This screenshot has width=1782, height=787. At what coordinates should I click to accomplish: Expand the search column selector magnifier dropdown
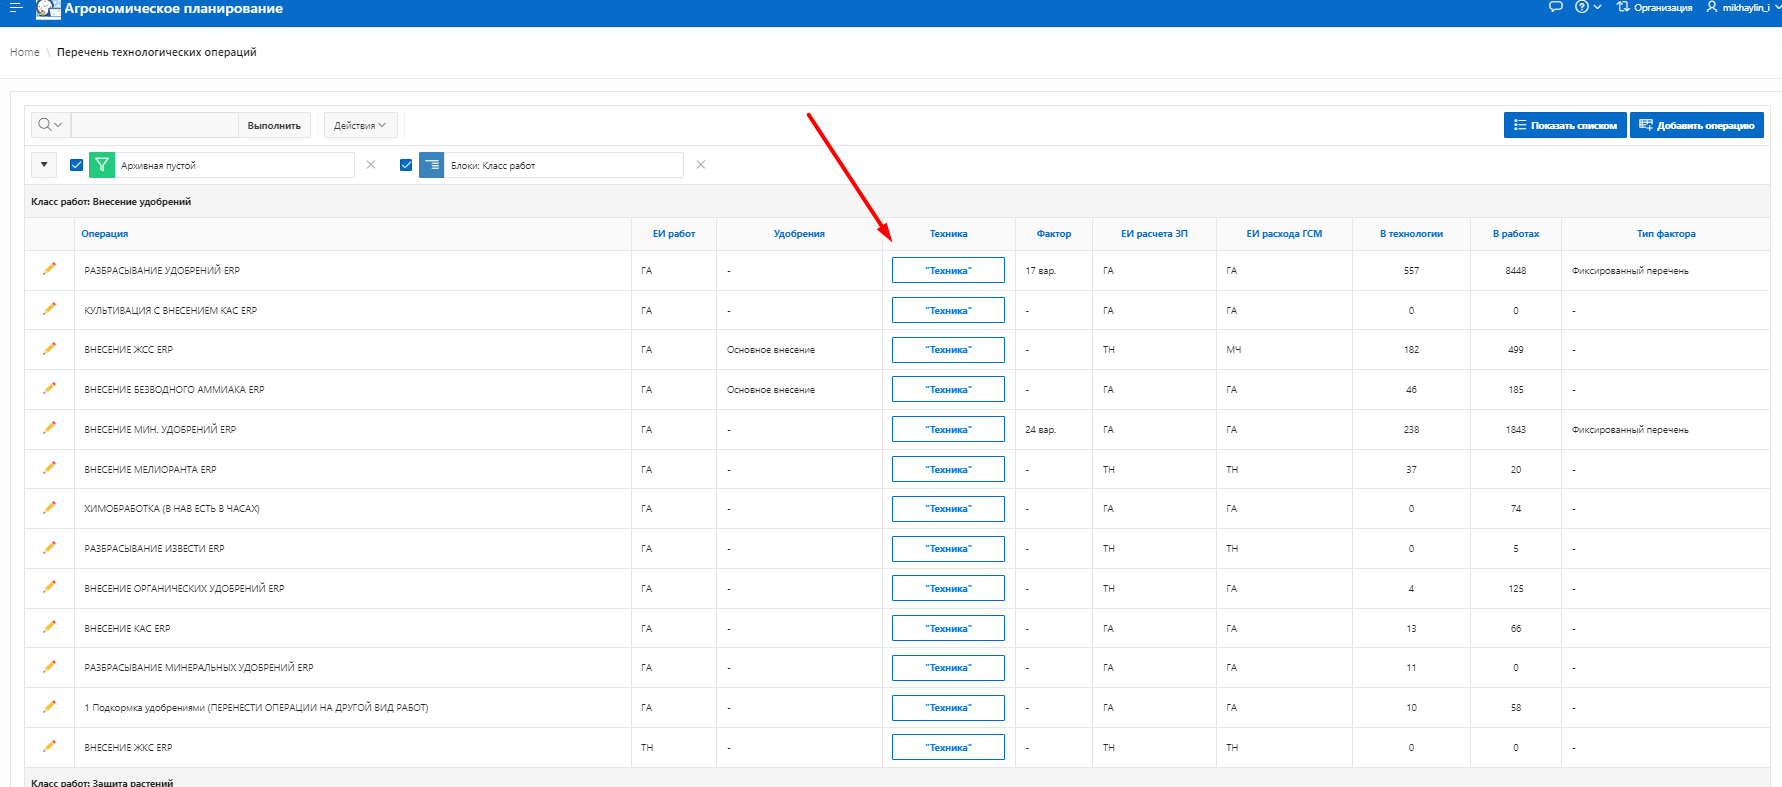tap(50, 125)
